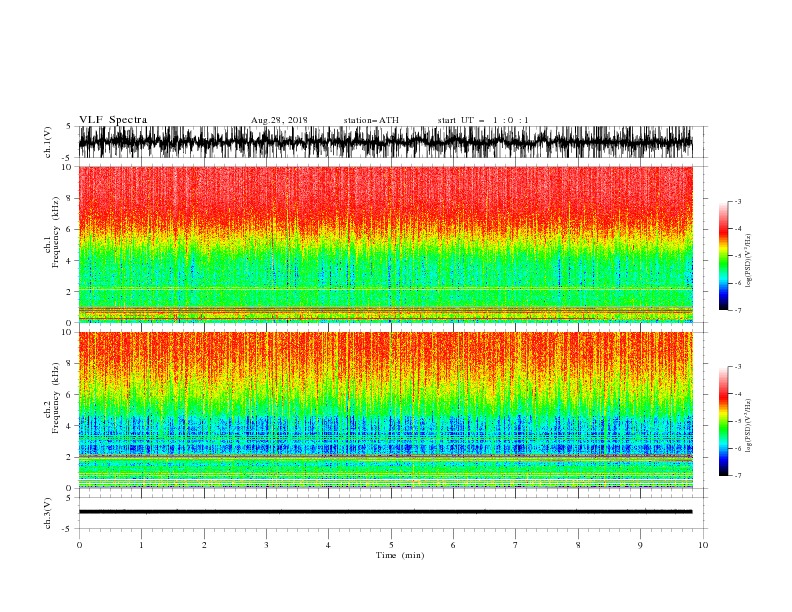Viewport: 792px width, 612px height.
Task: Click the "ch.3(V)" axis label
Action: [x=48, y=514]
